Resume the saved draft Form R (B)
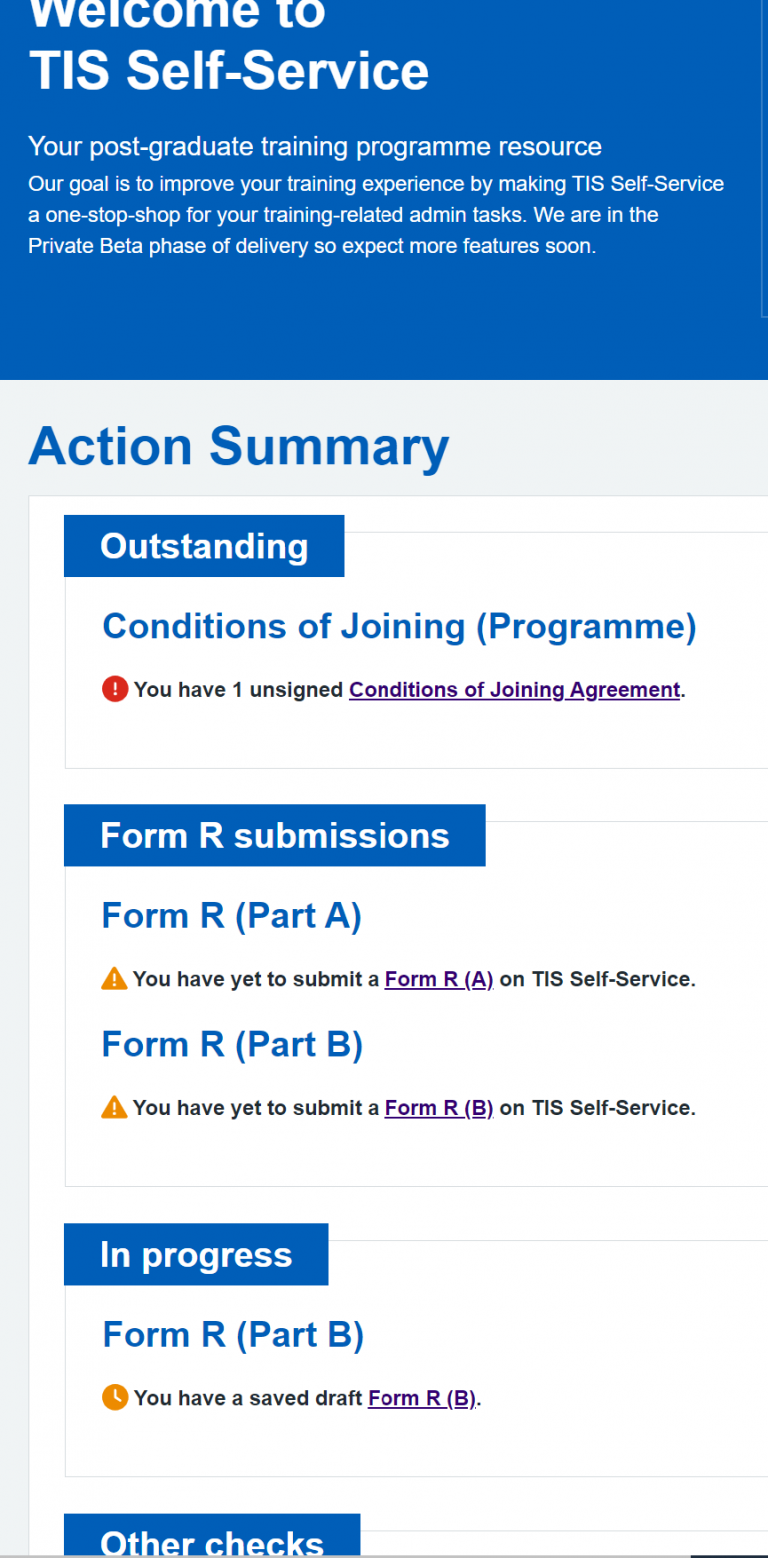Viewport: 768px width, 1558px height. [x=421, y=1397]
